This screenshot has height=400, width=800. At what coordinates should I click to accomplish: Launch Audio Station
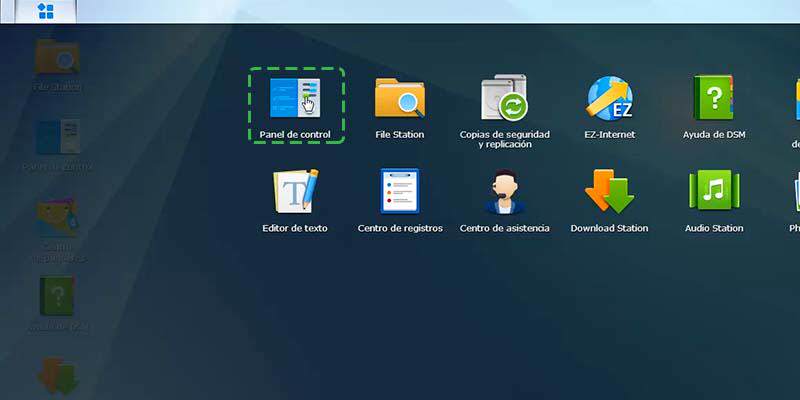(714, 200)
